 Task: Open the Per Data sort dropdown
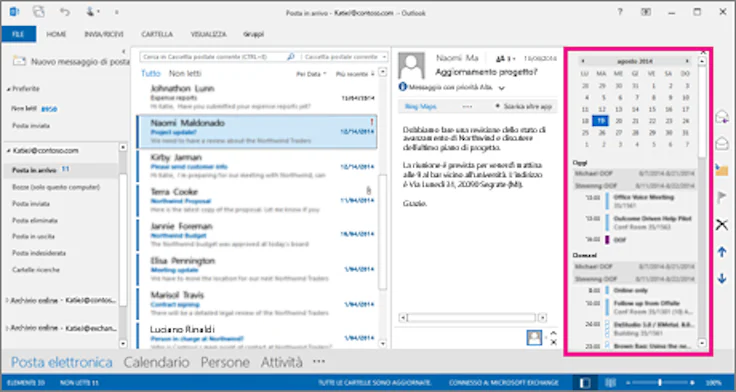click(x=311, y=74)
